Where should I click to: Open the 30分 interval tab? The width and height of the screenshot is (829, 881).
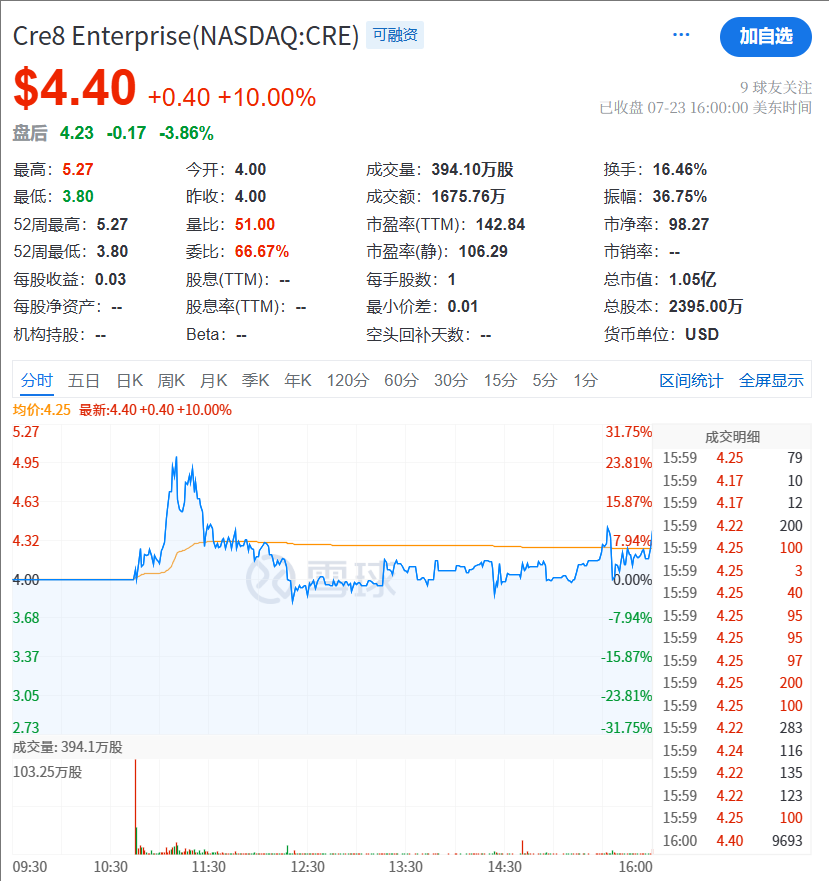(451, 380)
